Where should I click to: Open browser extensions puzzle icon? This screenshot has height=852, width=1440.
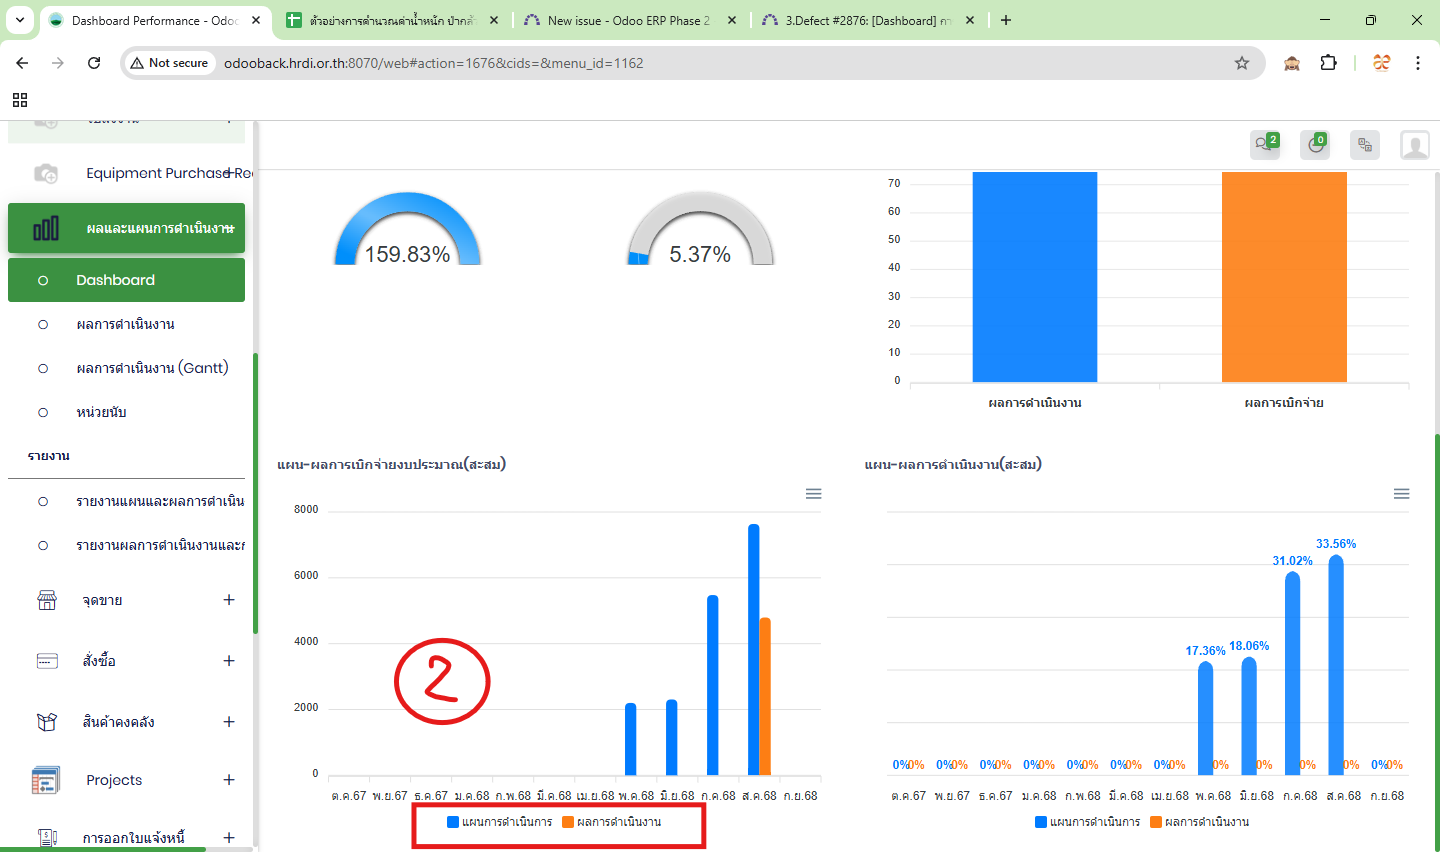1328,63
